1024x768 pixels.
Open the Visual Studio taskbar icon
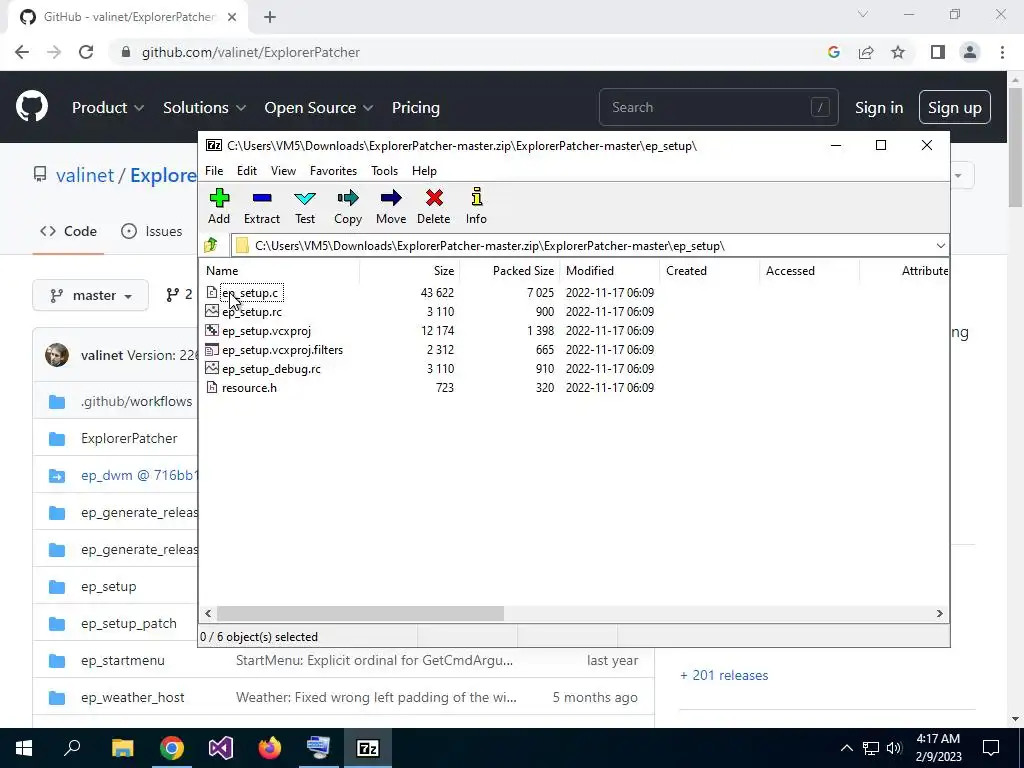(x=221, y=748)
